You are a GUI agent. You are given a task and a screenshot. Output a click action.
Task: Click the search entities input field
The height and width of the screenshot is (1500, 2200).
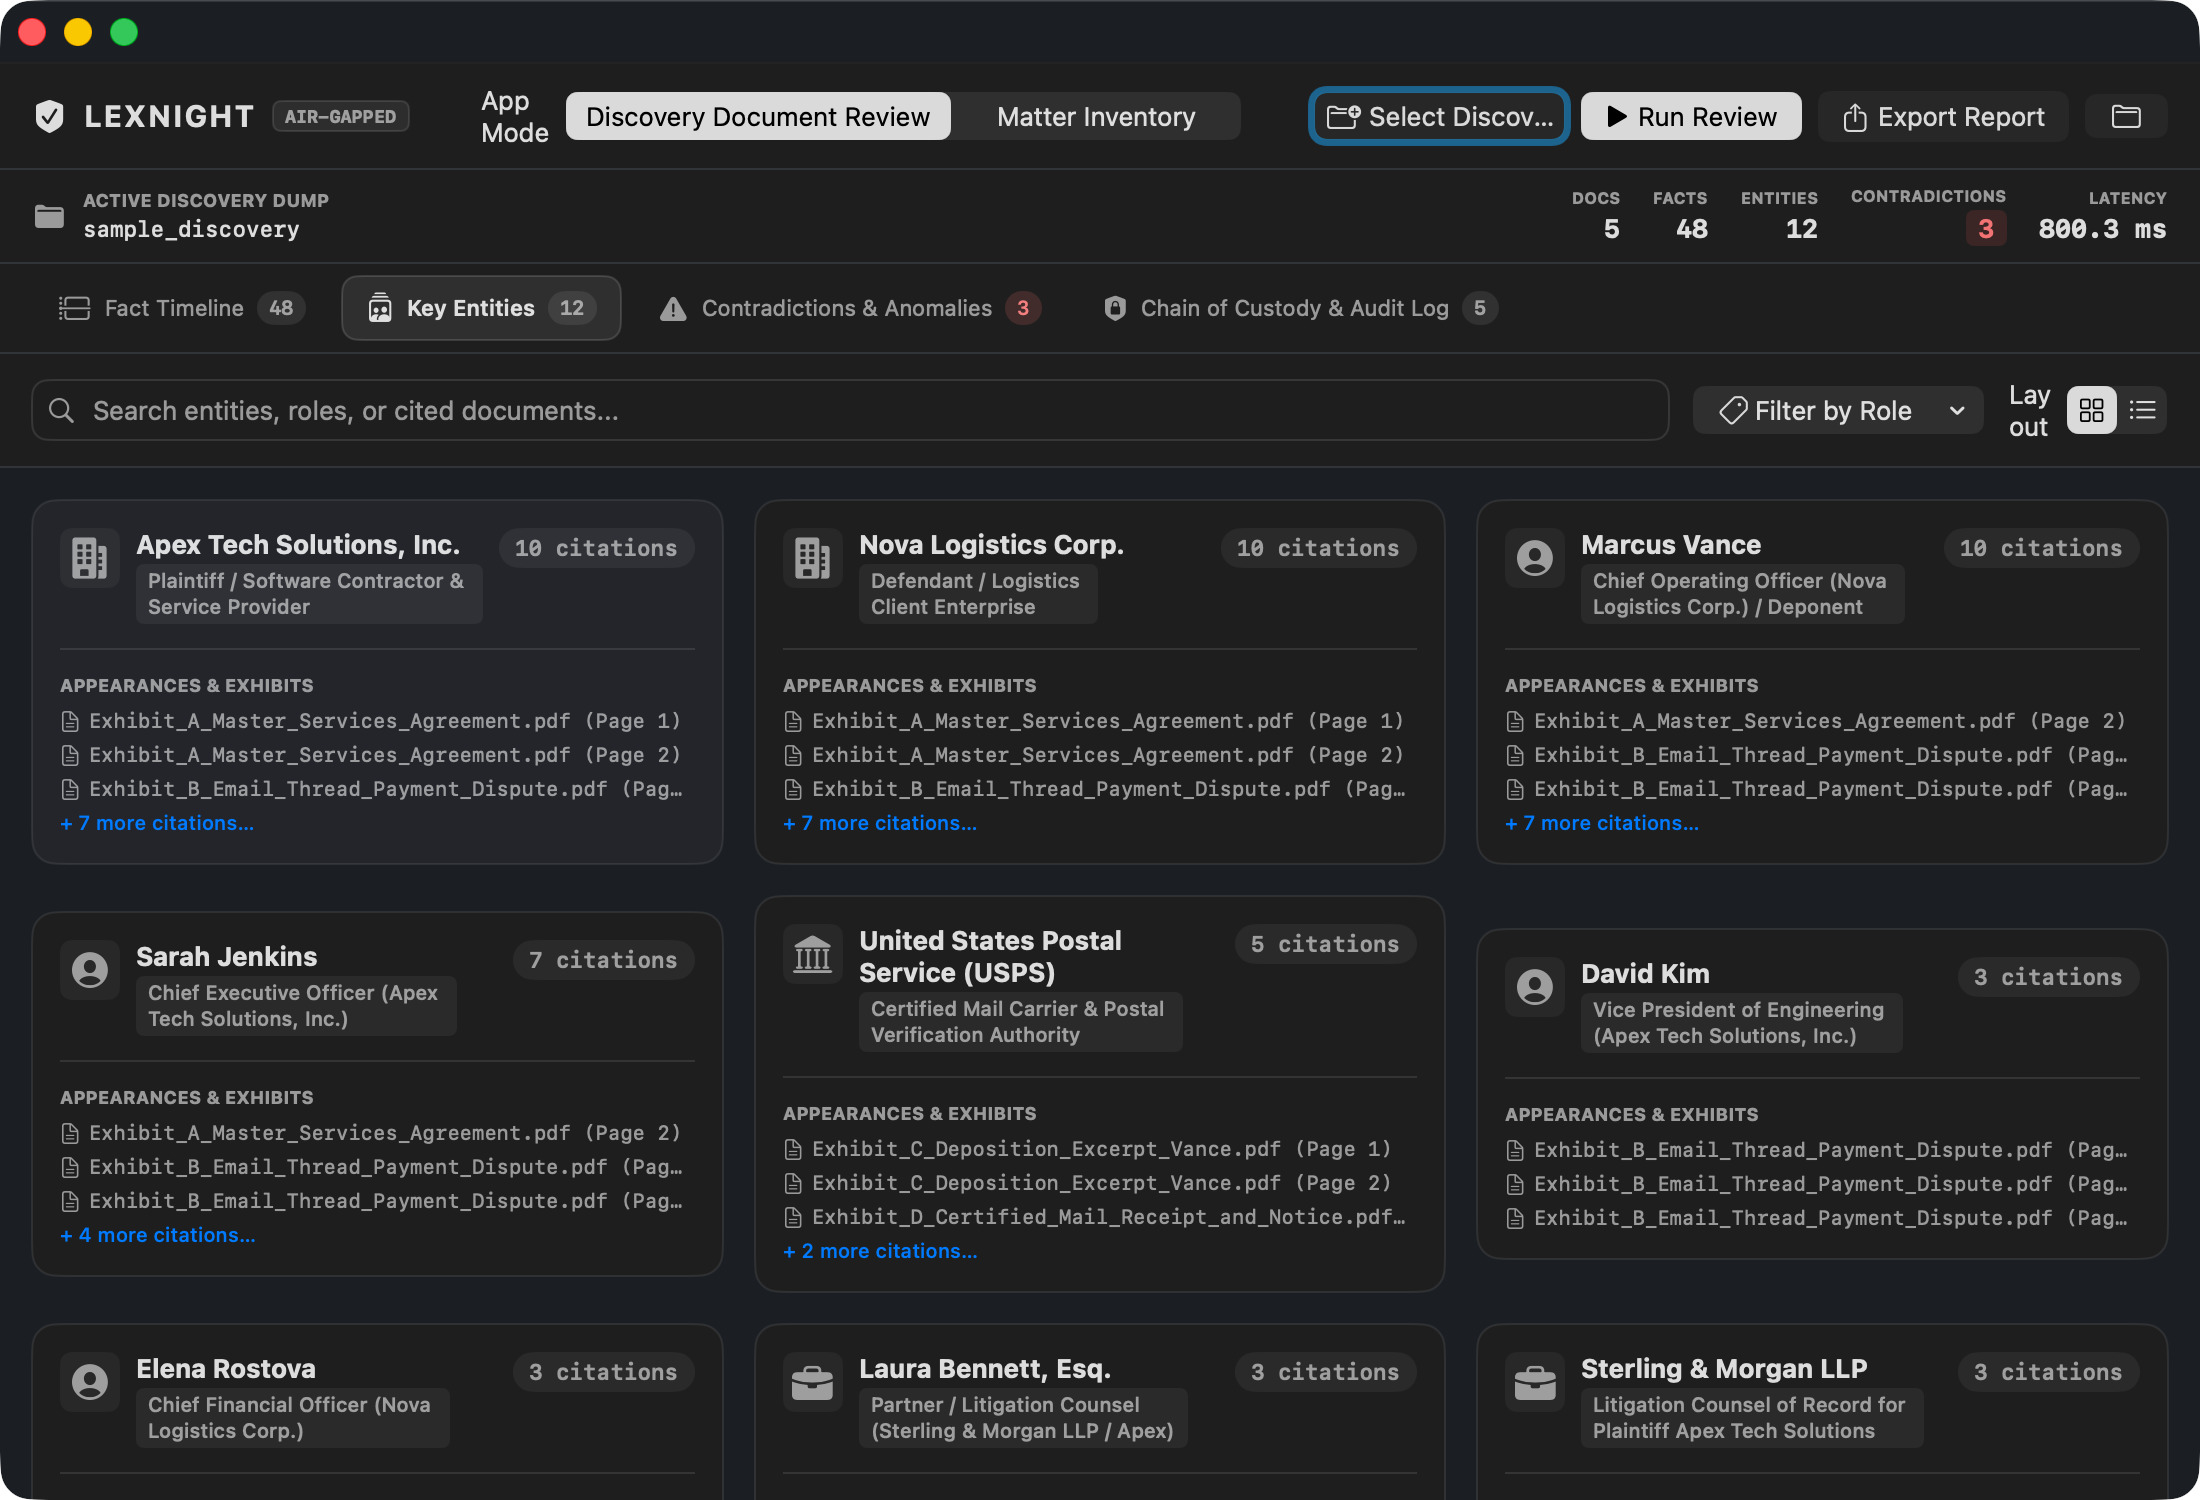coord(850,411)
